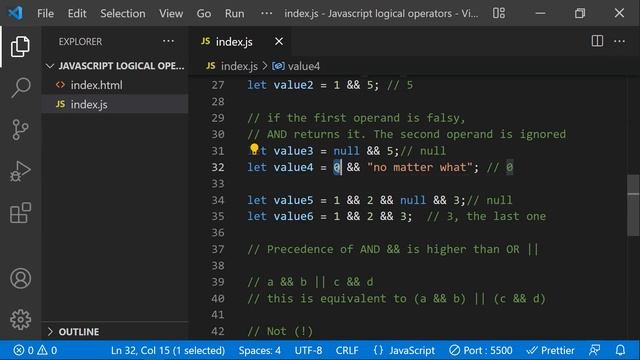
Task: Click Ln 32, Col 15 go to line
Action: point(168,350)
